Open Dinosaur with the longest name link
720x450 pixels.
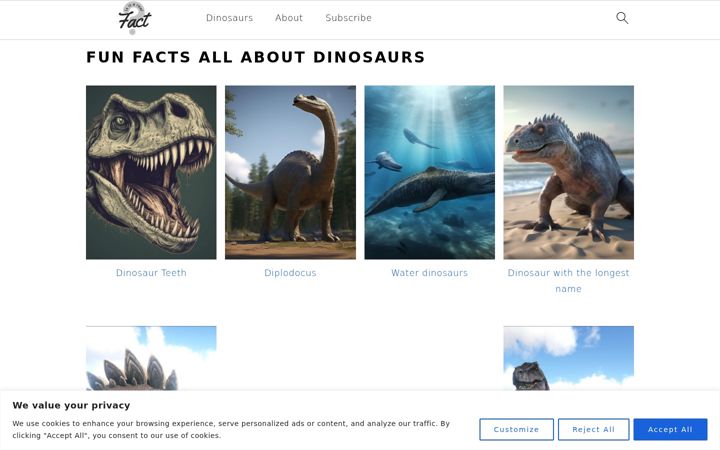(x=568, y=281)
